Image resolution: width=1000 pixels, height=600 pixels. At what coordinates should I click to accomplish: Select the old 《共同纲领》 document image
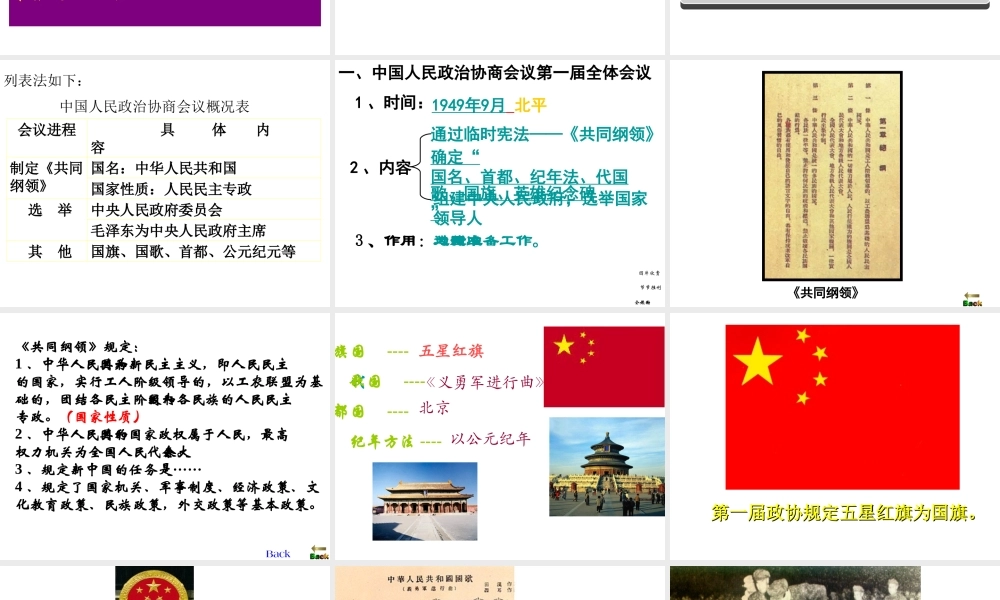click(x=832, y=176)
